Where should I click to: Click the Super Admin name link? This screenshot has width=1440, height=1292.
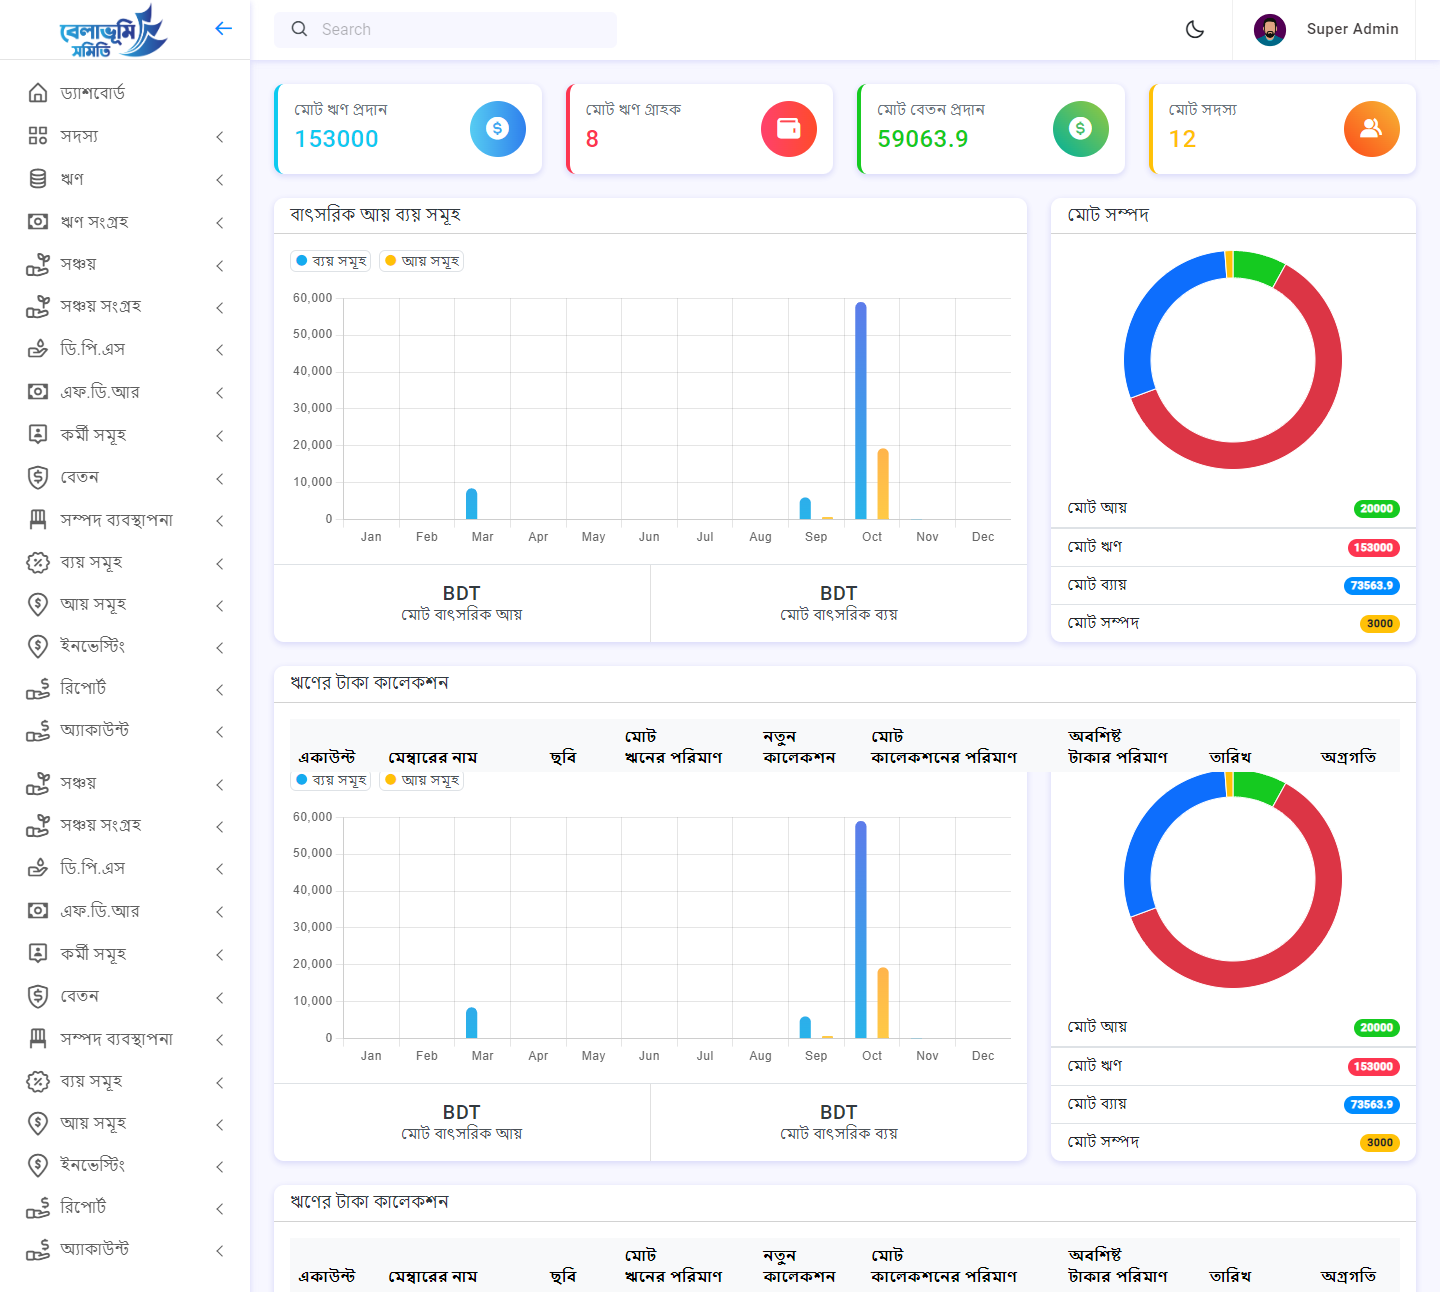(x=1352, y=29)
